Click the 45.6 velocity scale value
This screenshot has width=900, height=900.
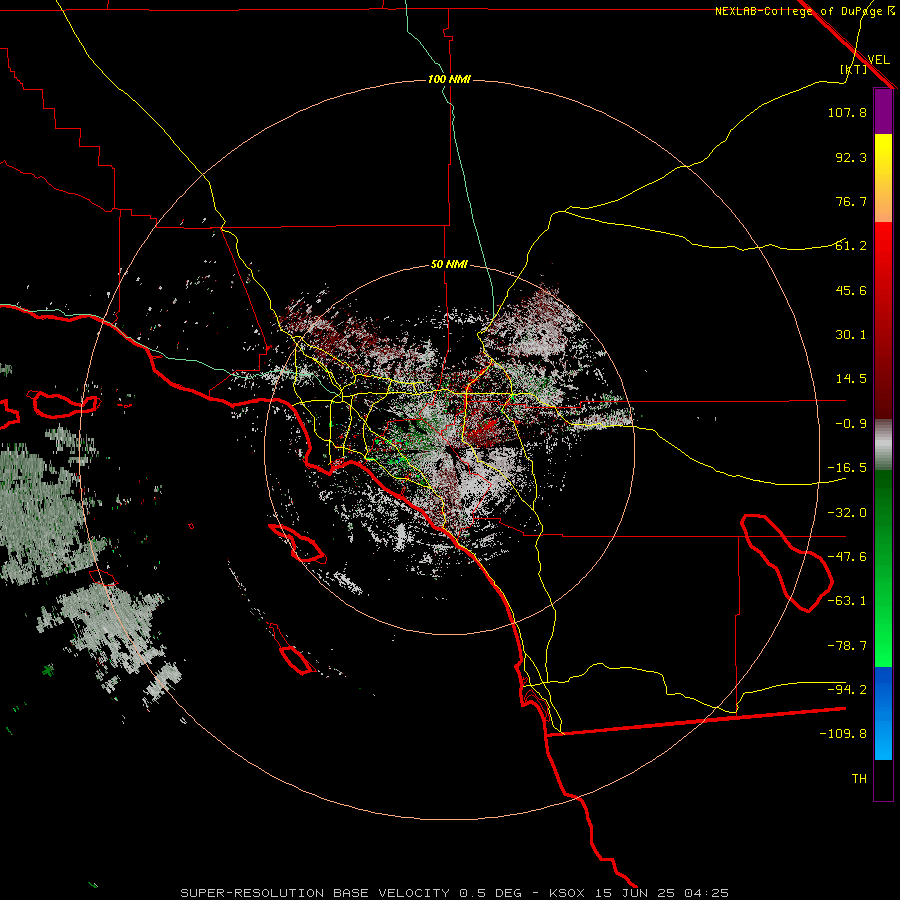point(851,290)
